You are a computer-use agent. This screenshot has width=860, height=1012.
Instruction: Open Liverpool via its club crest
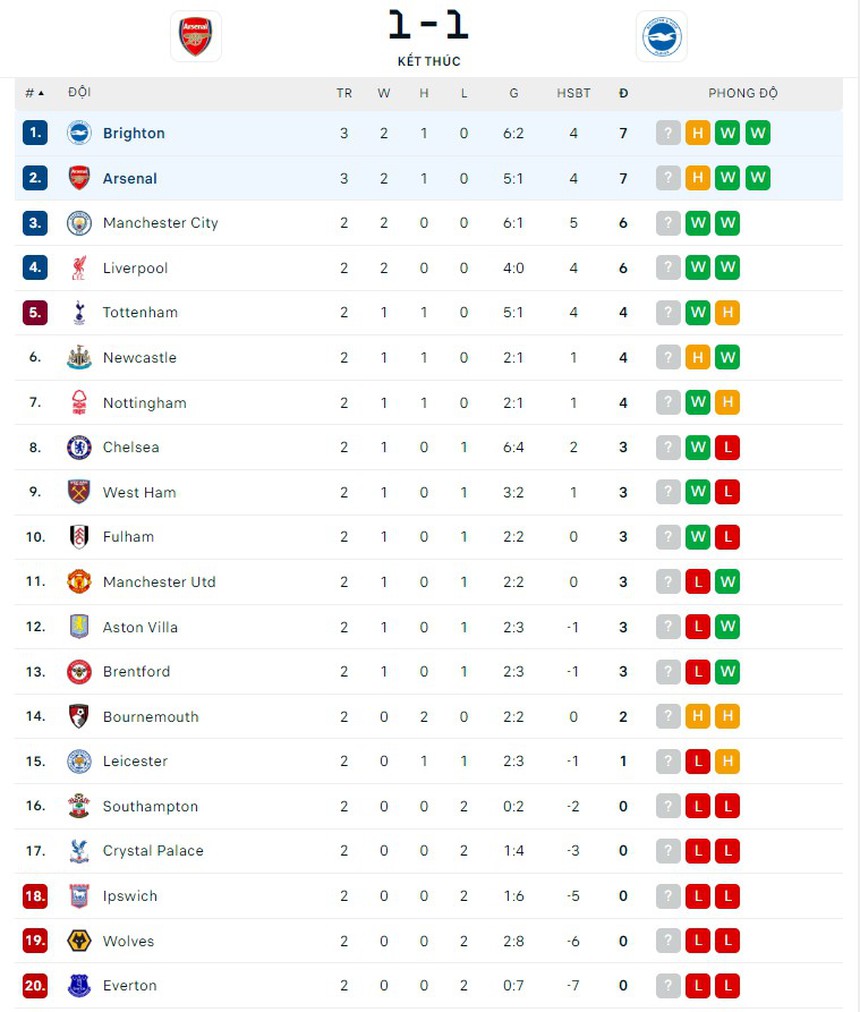click(x=79, y=268)
